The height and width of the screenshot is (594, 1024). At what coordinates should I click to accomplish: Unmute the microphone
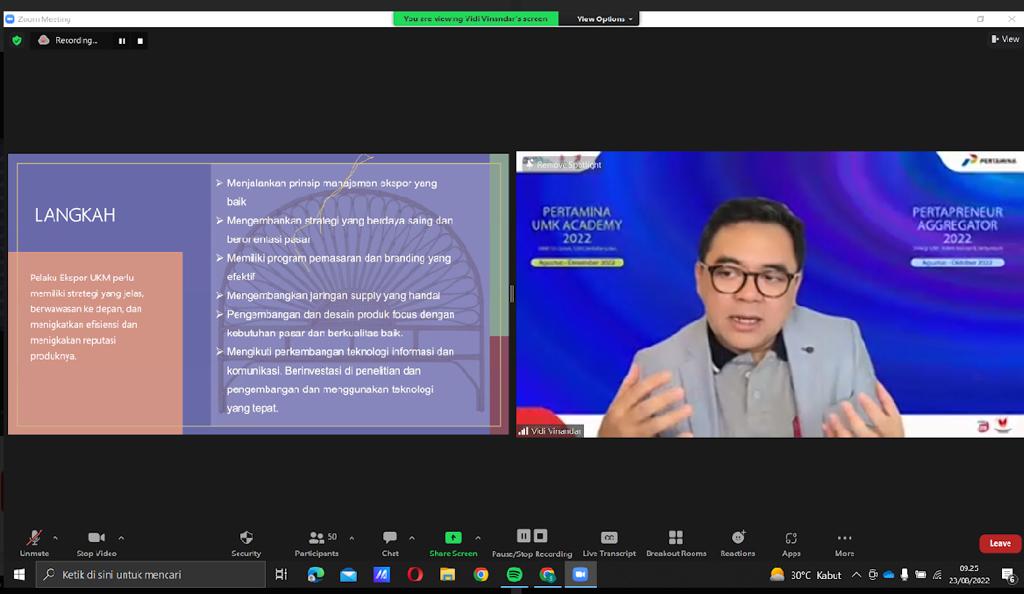[x=34, y=542]
